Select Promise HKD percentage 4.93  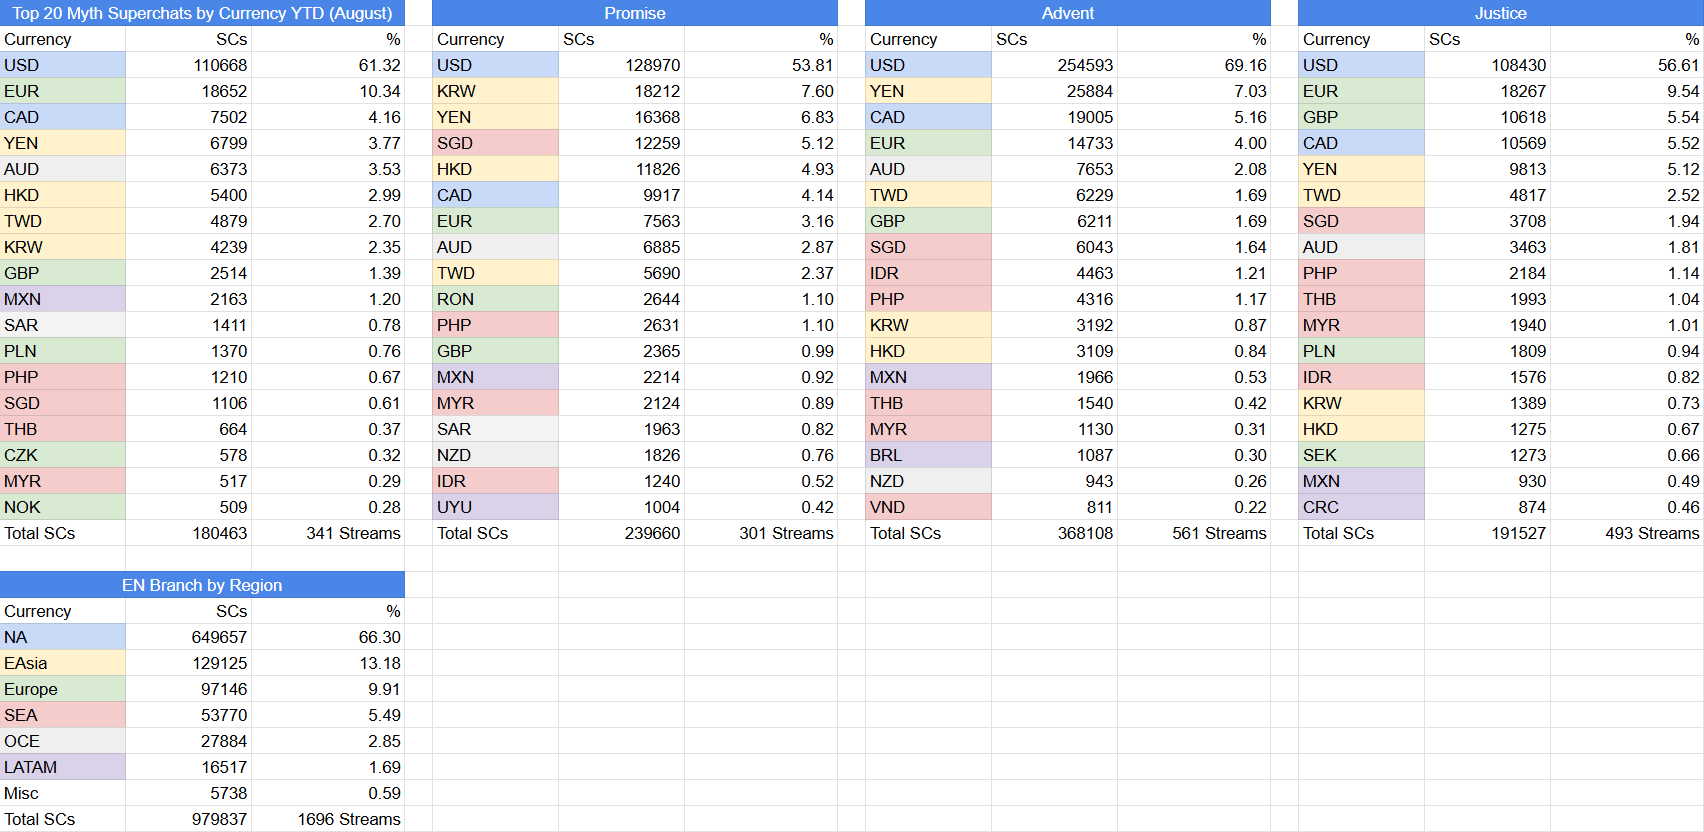click(761, 169)
